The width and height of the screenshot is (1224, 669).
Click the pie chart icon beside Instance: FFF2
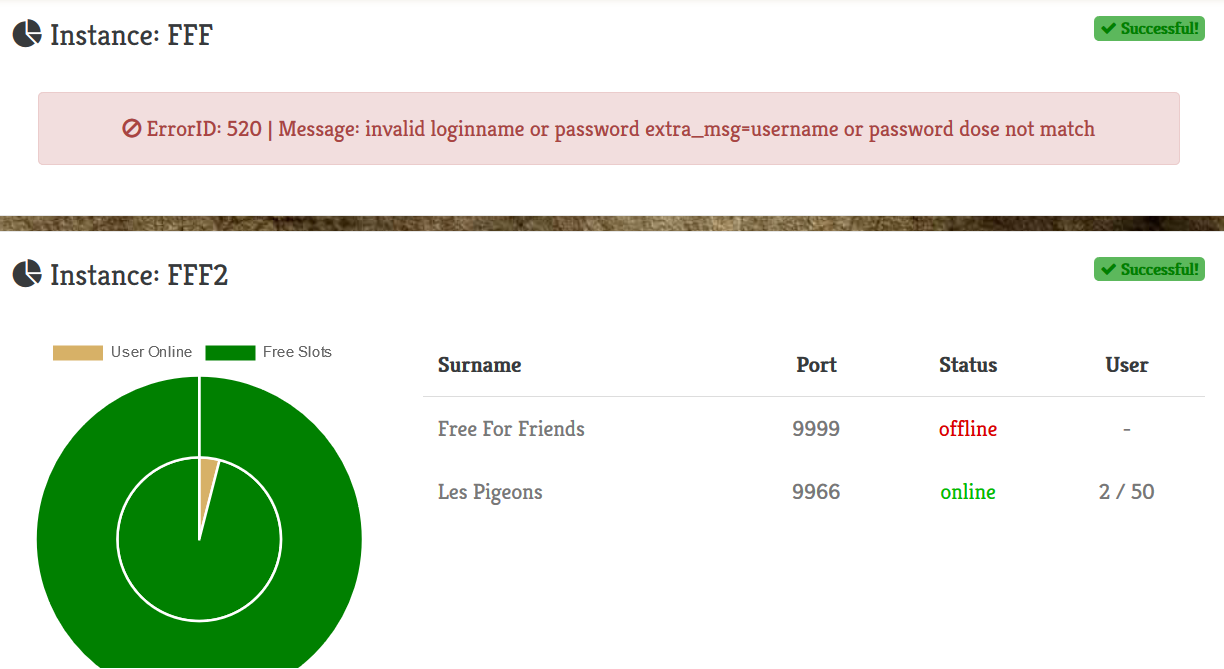click(x=27, y=274)
